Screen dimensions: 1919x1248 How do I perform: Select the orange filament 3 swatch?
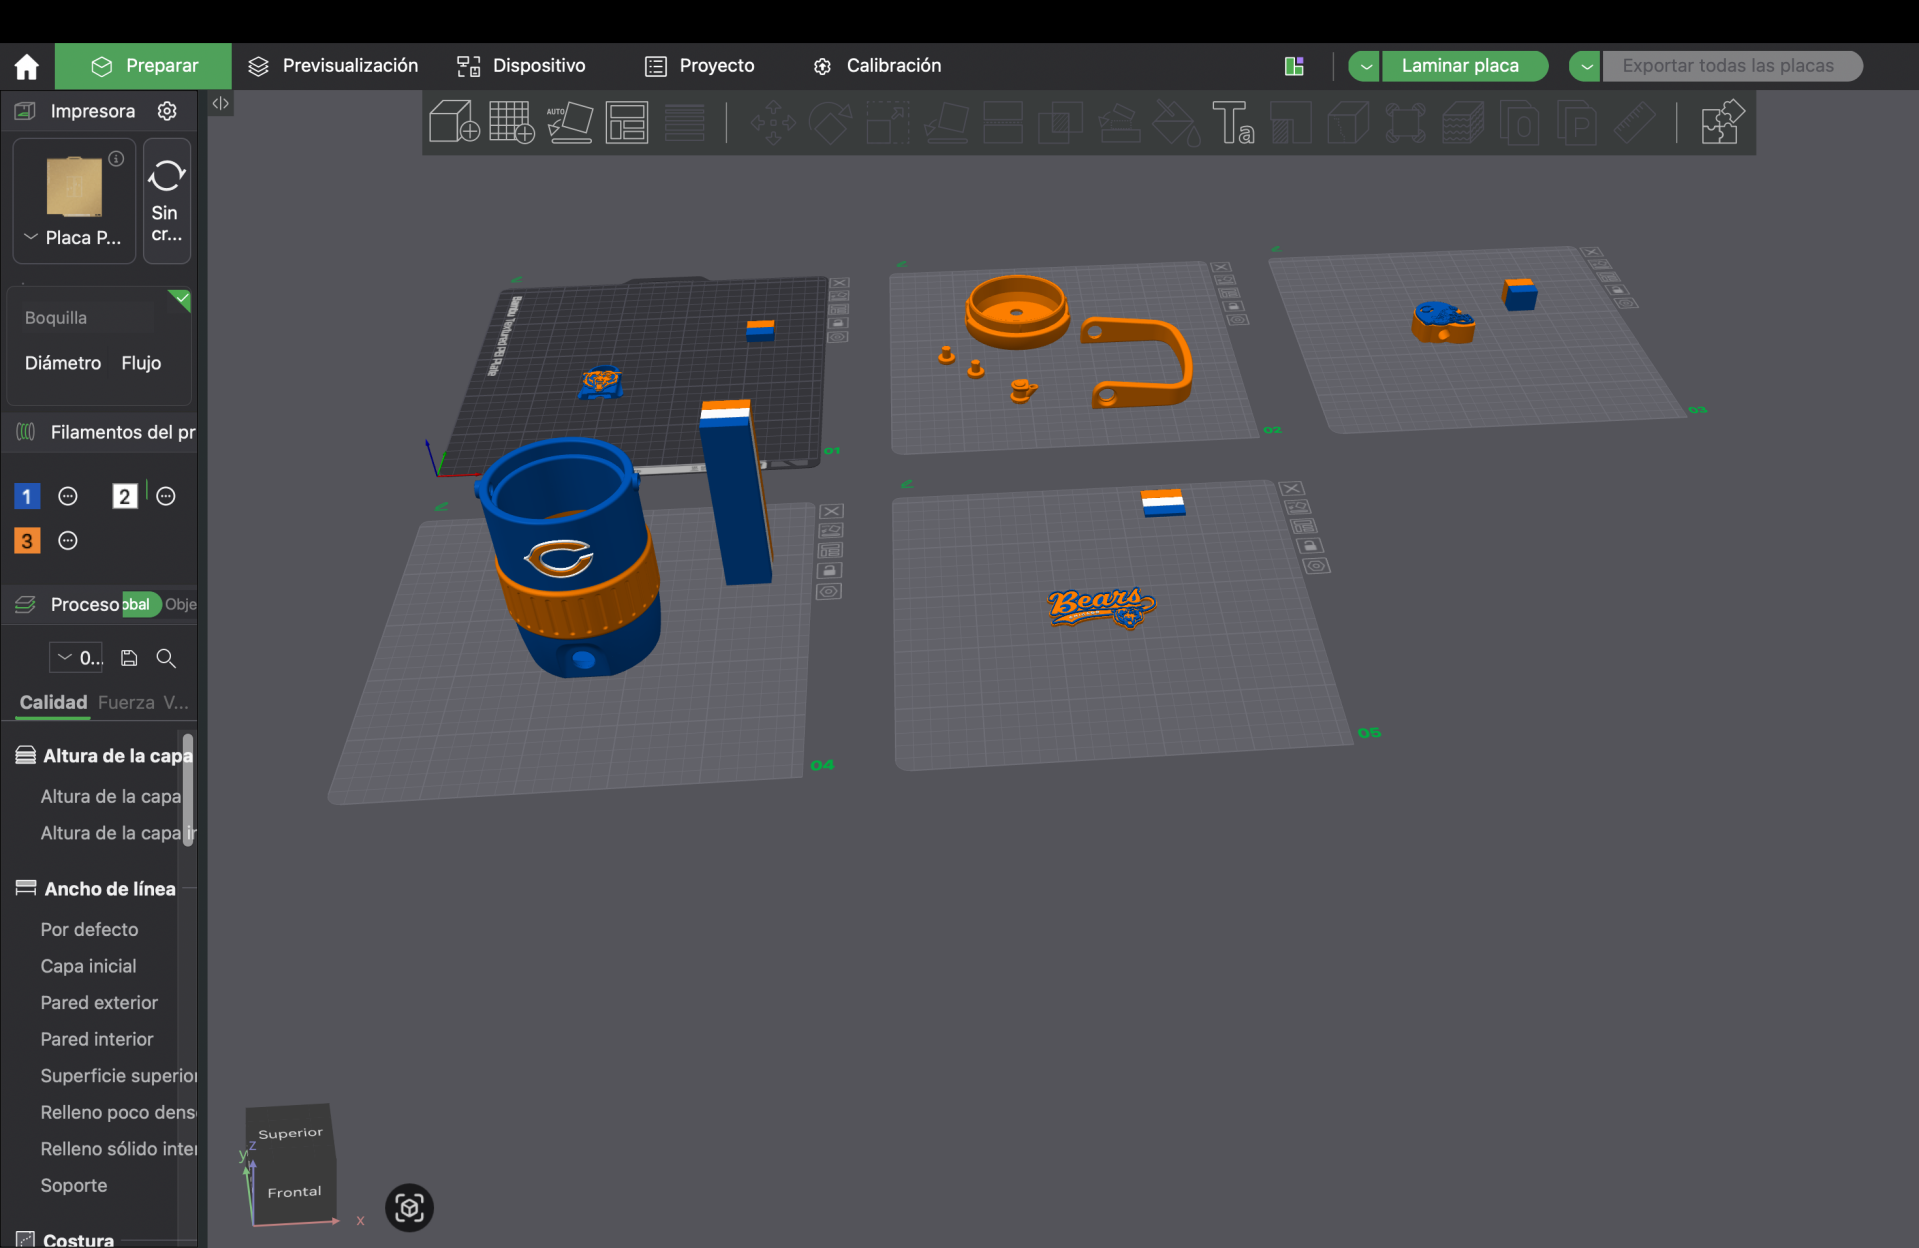coord(27,541)
